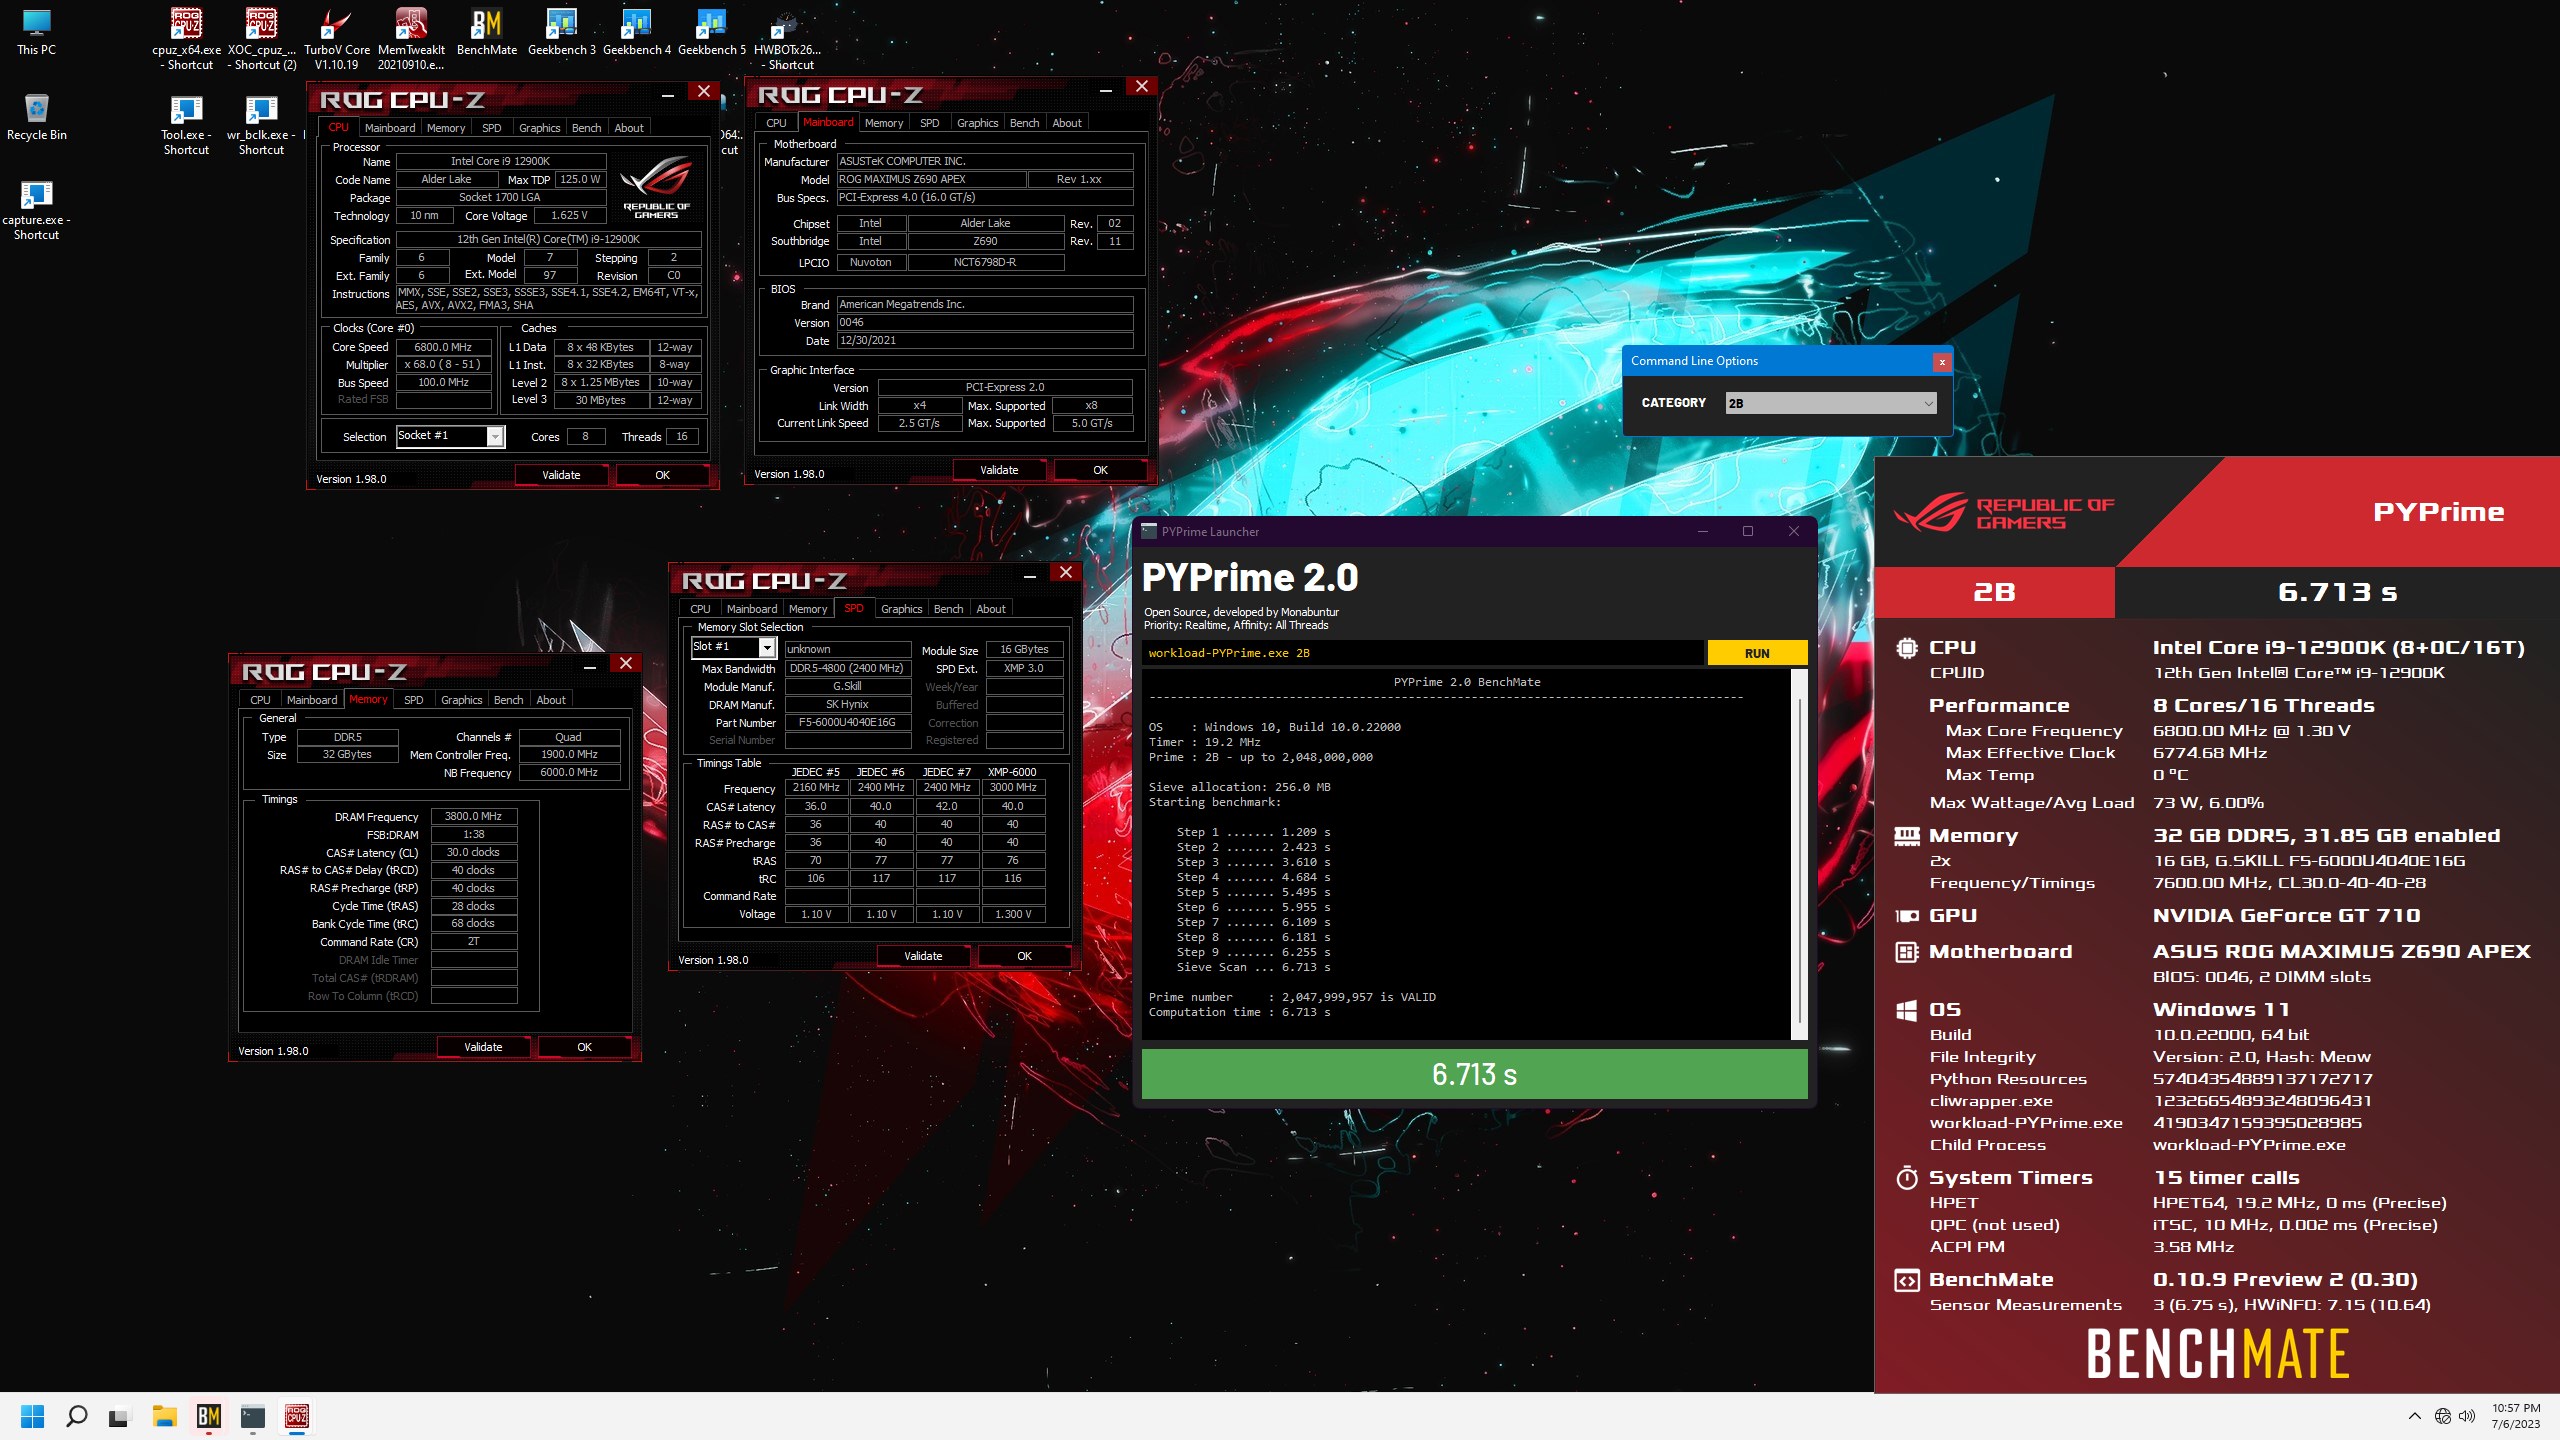Open CATEGORY dropdown showing 2B

[x=1831, y=403]
